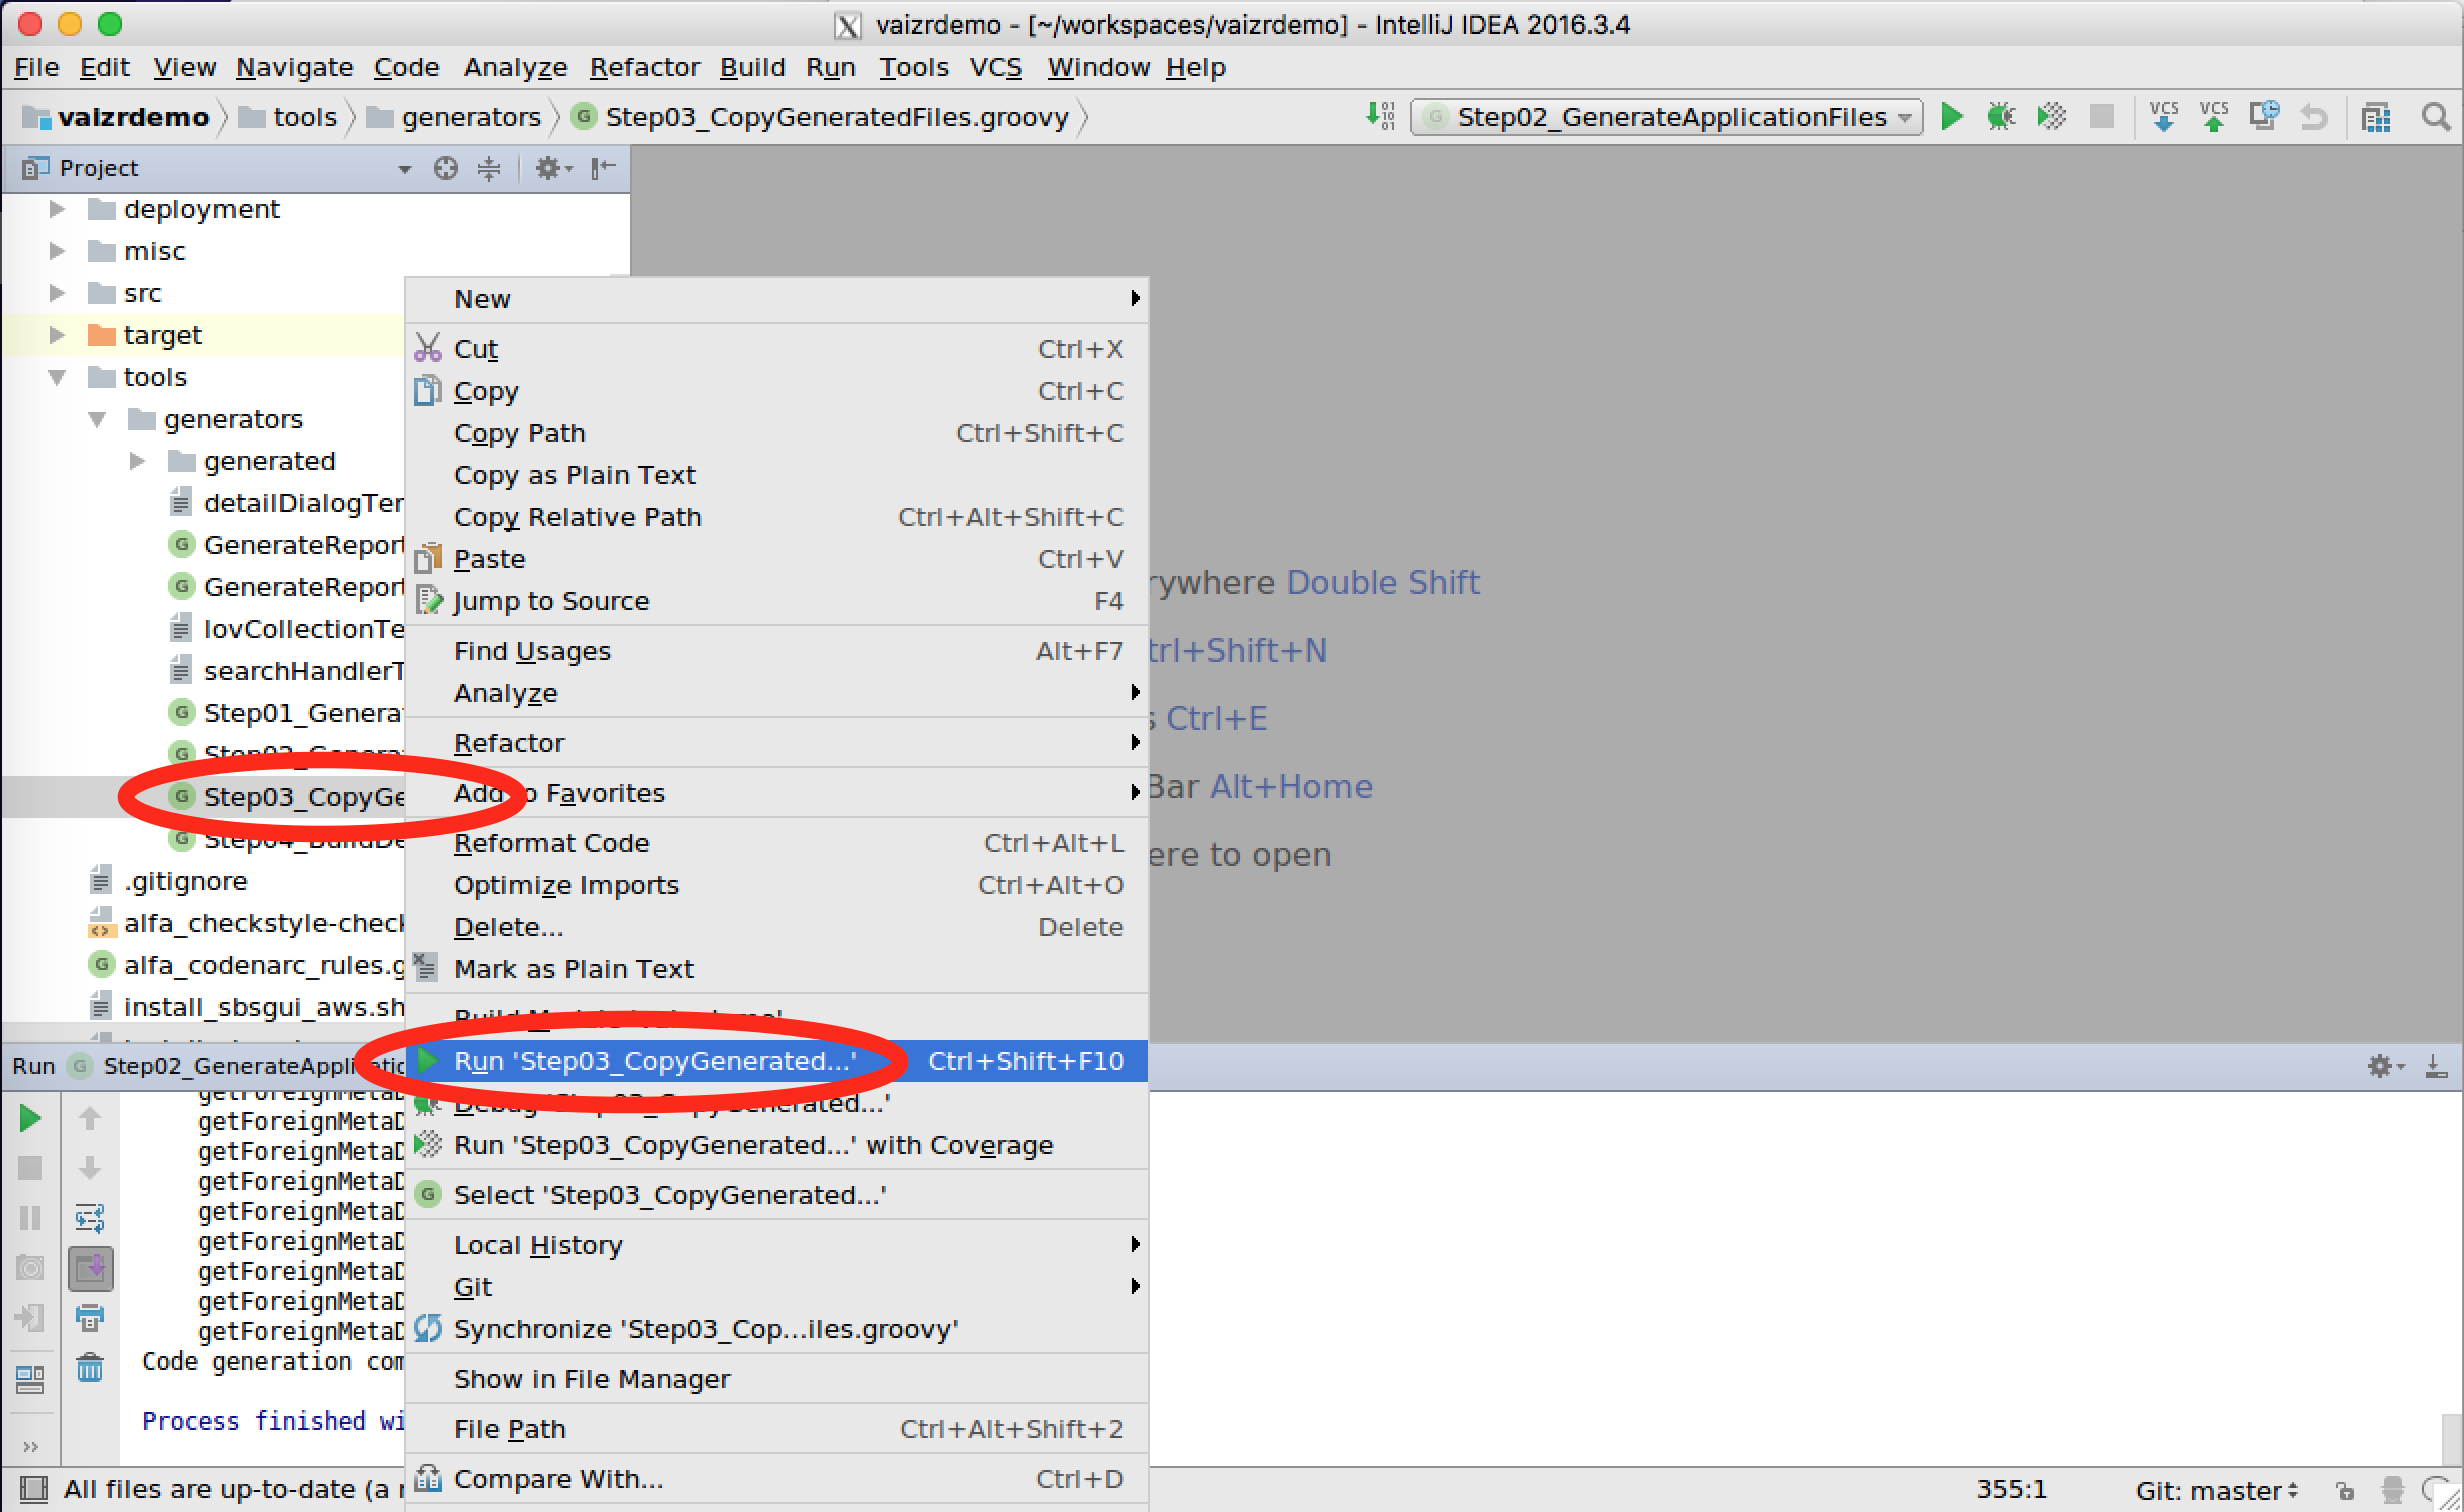This screenshot has width=2464, height=1512.
Task: Open the VCS menu in menu bar
Action: (995, 67)
